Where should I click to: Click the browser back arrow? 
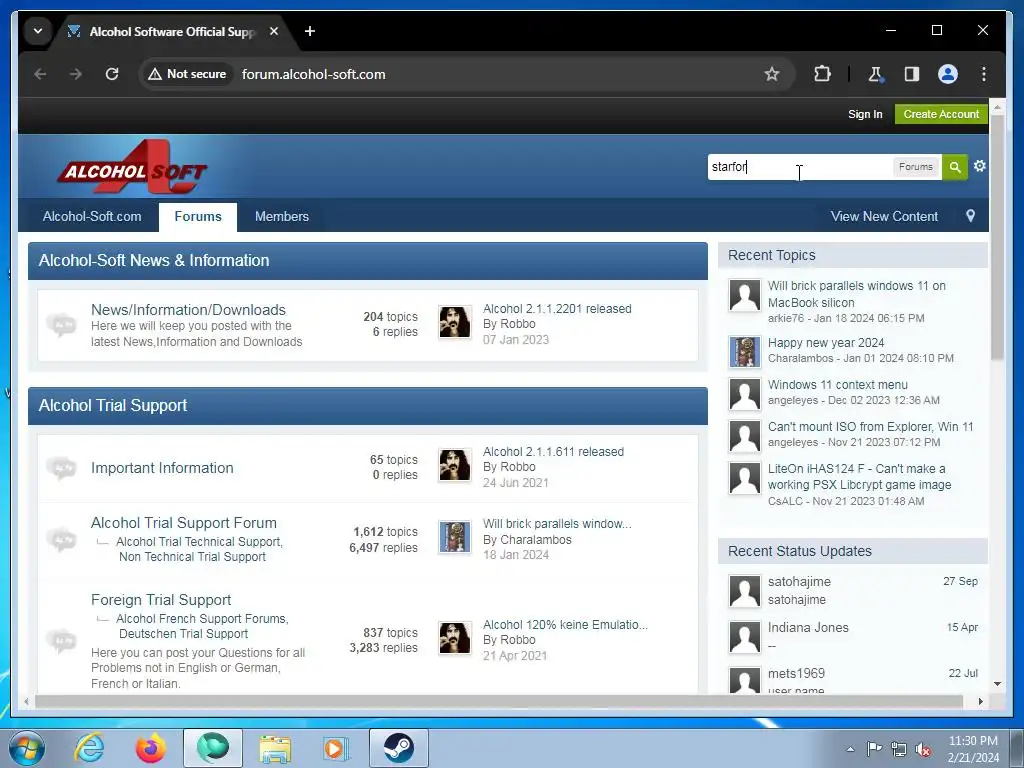click(x=40, y=74)
